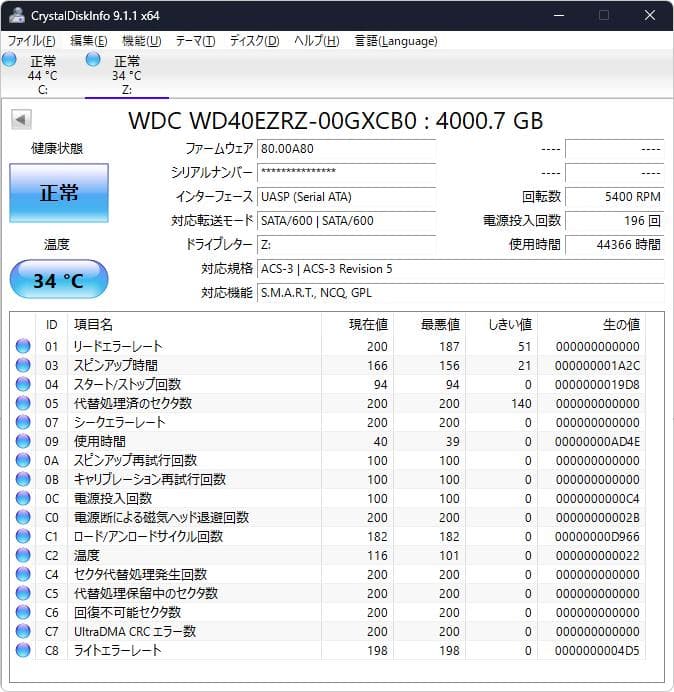The image size is (674, 692).
Task: Click the status orb for ID 0C 電源投入回数
Action: [23, 498]
